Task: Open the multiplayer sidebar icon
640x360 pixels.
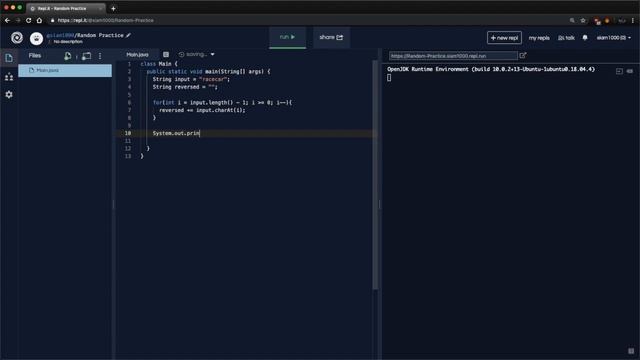Action: pos(9,77)
